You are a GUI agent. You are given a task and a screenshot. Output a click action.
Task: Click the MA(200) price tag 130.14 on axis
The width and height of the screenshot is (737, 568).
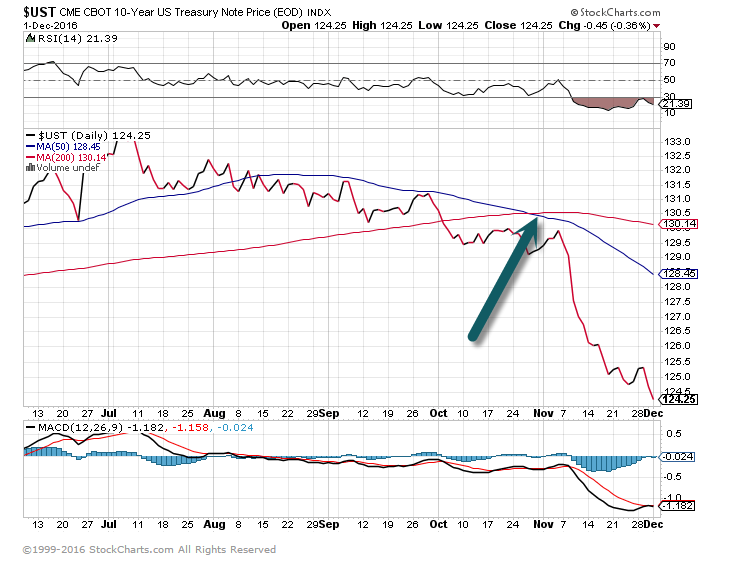[679, 224]
